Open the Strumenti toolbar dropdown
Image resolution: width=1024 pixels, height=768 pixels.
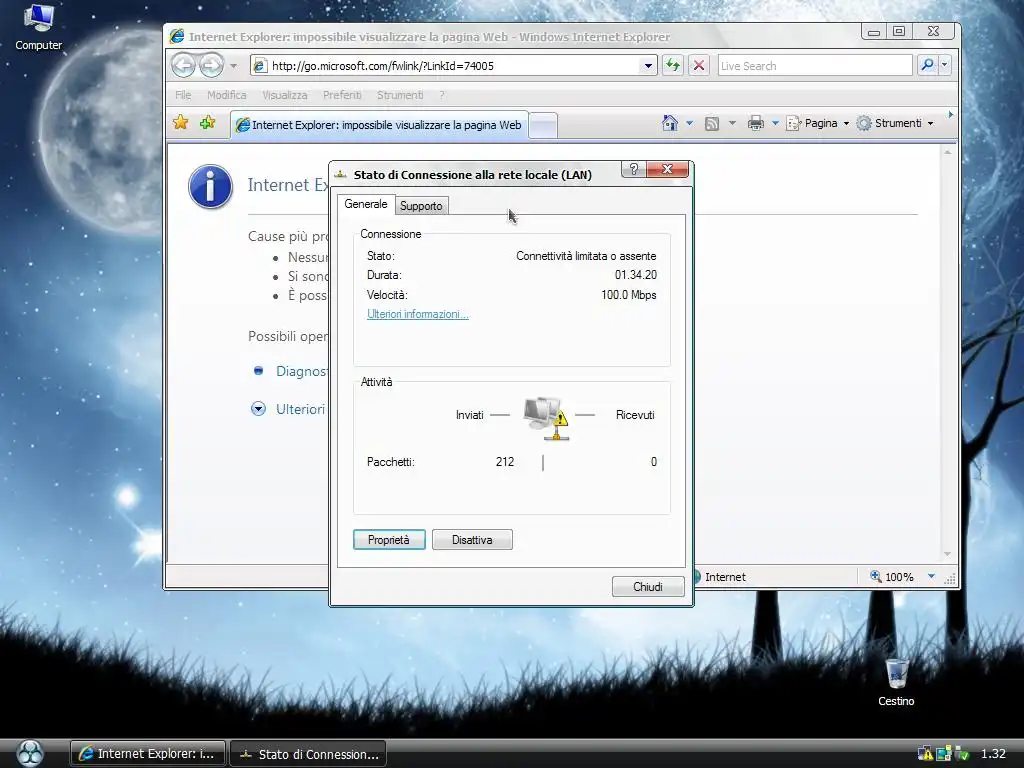pos(895,123)
